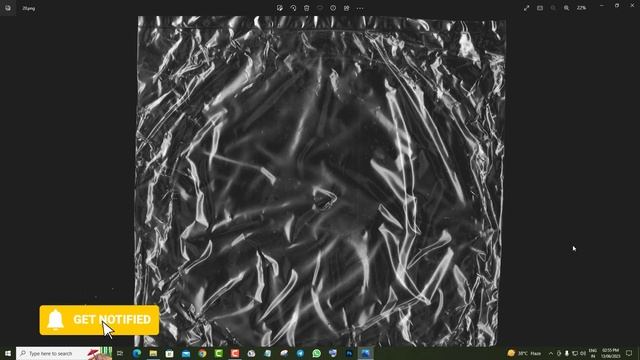Switch to Photoshop from the taskbar
640x360 pixels.
(349, 353)
